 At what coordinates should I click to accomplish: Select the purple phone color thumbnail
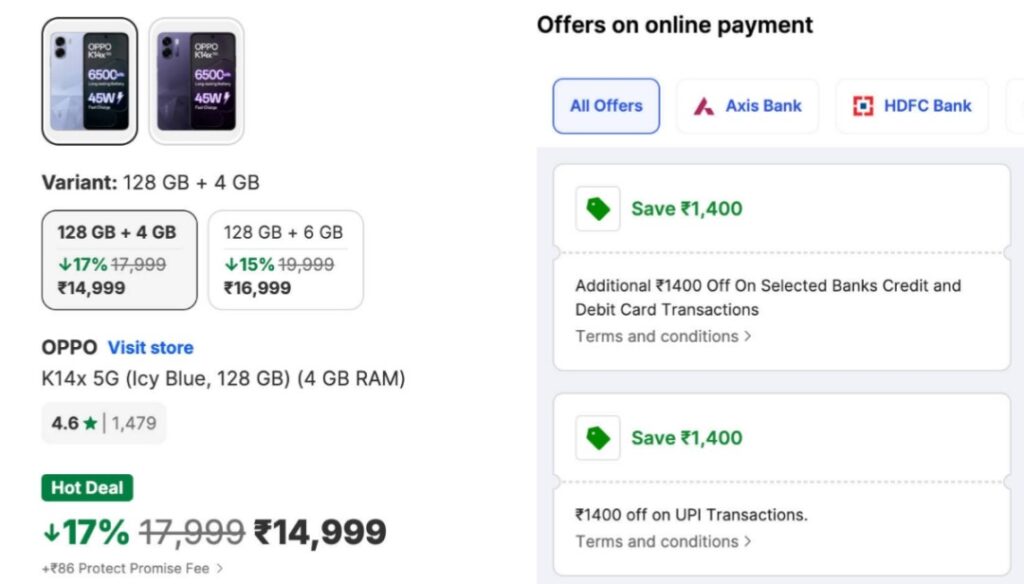pos(197,81)
